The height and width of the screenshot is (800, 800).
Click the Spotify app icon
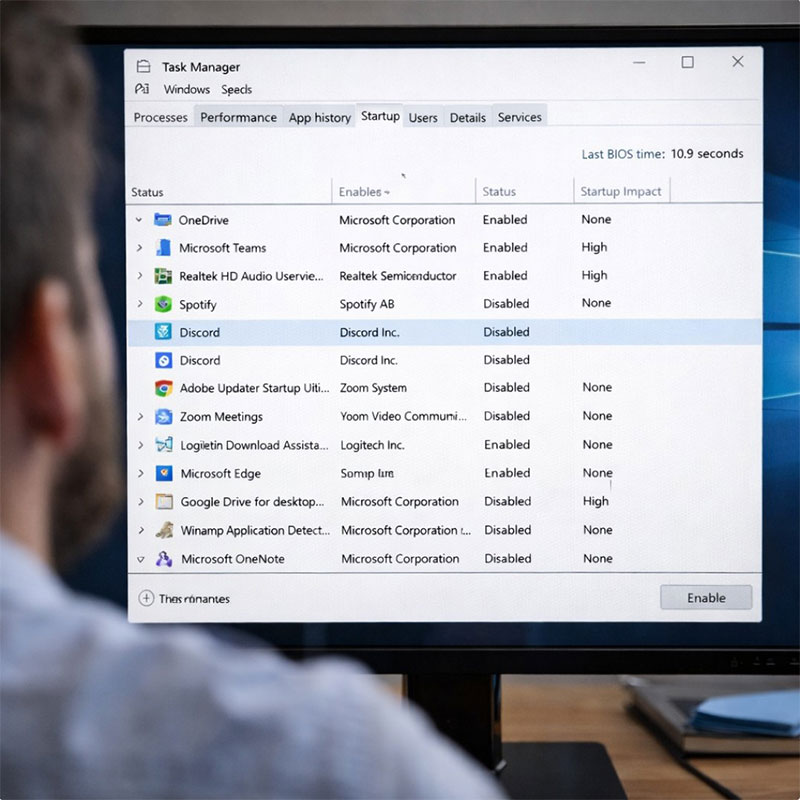[163, 304]
